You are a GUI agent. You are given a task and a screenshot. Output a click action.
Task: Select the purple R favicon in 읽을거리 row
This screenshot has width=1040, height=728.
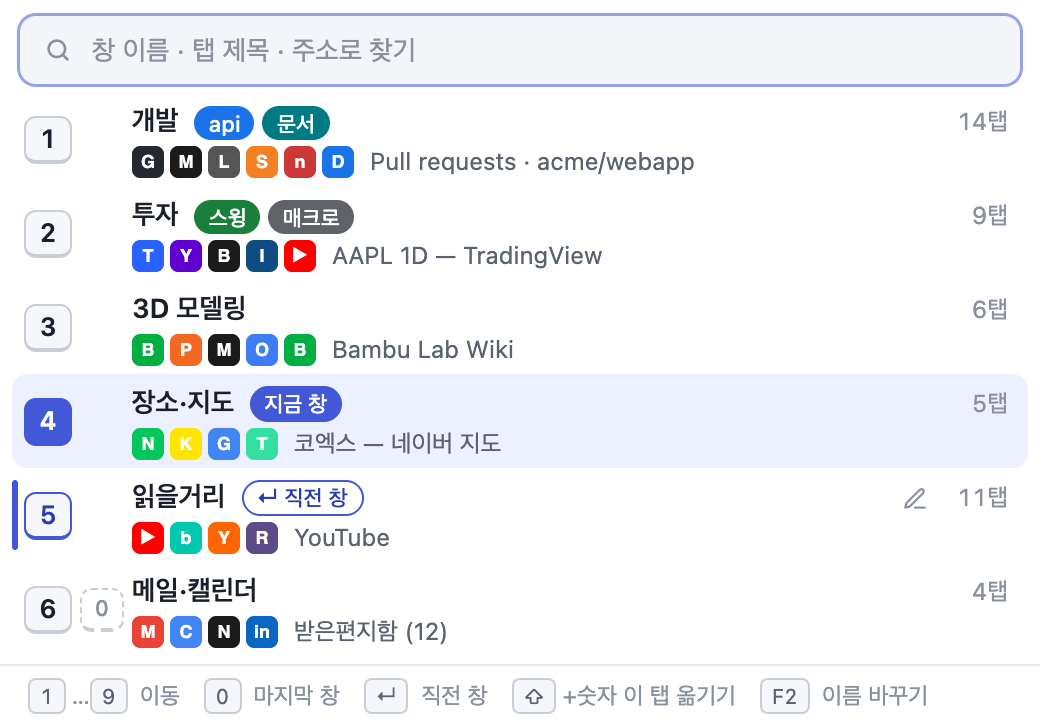click(x=262, y=538)
